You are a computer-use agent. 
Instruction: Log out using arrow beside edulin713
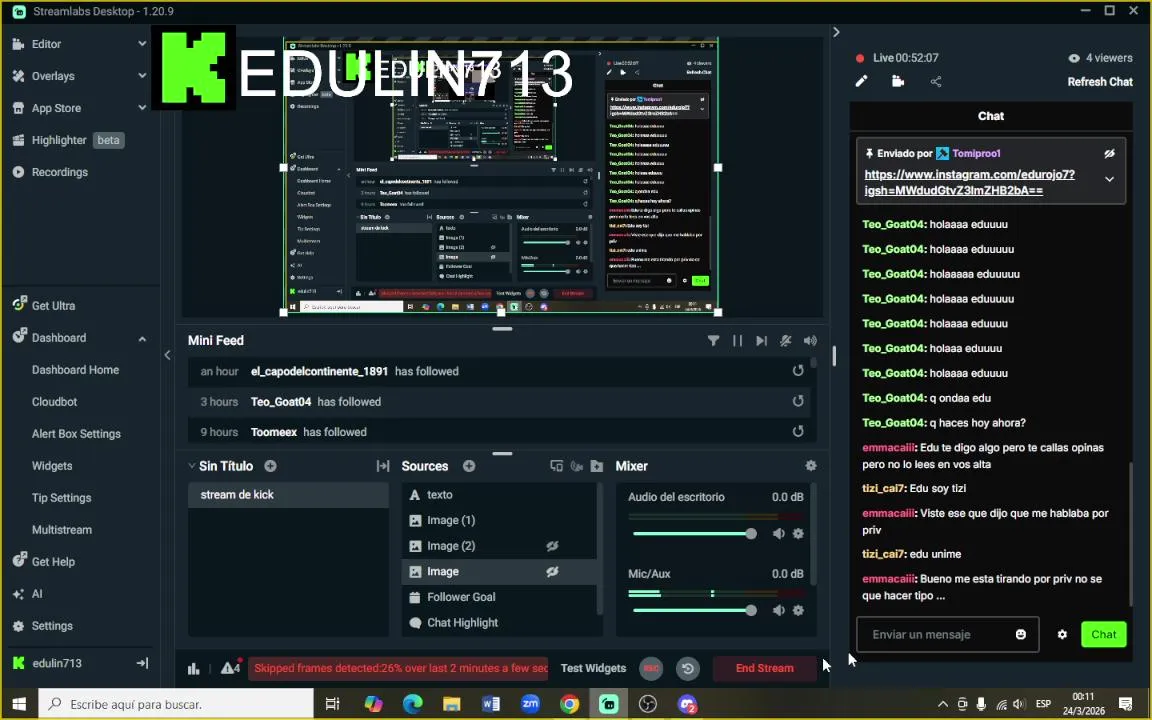pos(142,663)
